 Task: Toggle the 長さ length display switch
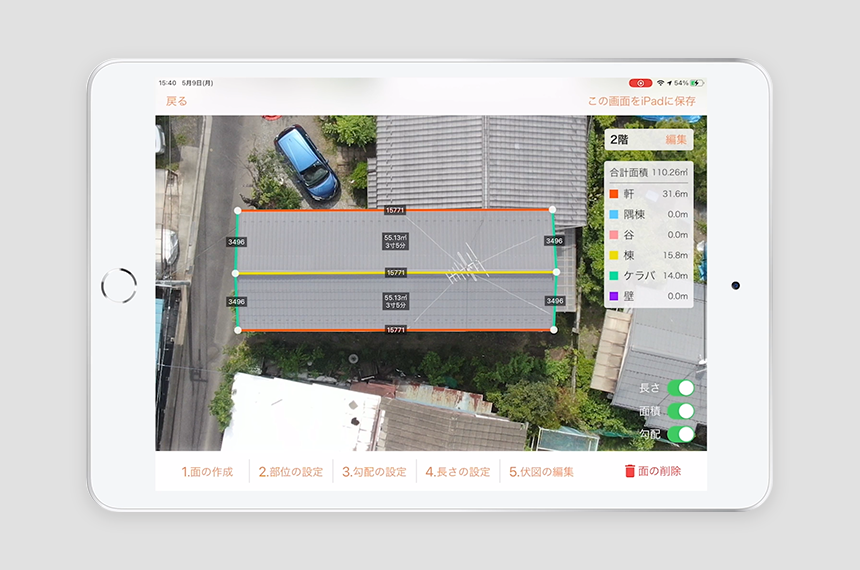click(680, 388)
